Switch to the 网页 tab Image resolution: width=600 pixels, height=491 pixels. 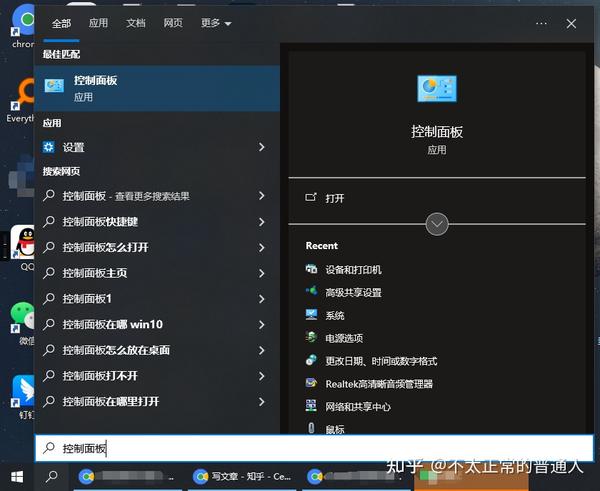(173, 23)
